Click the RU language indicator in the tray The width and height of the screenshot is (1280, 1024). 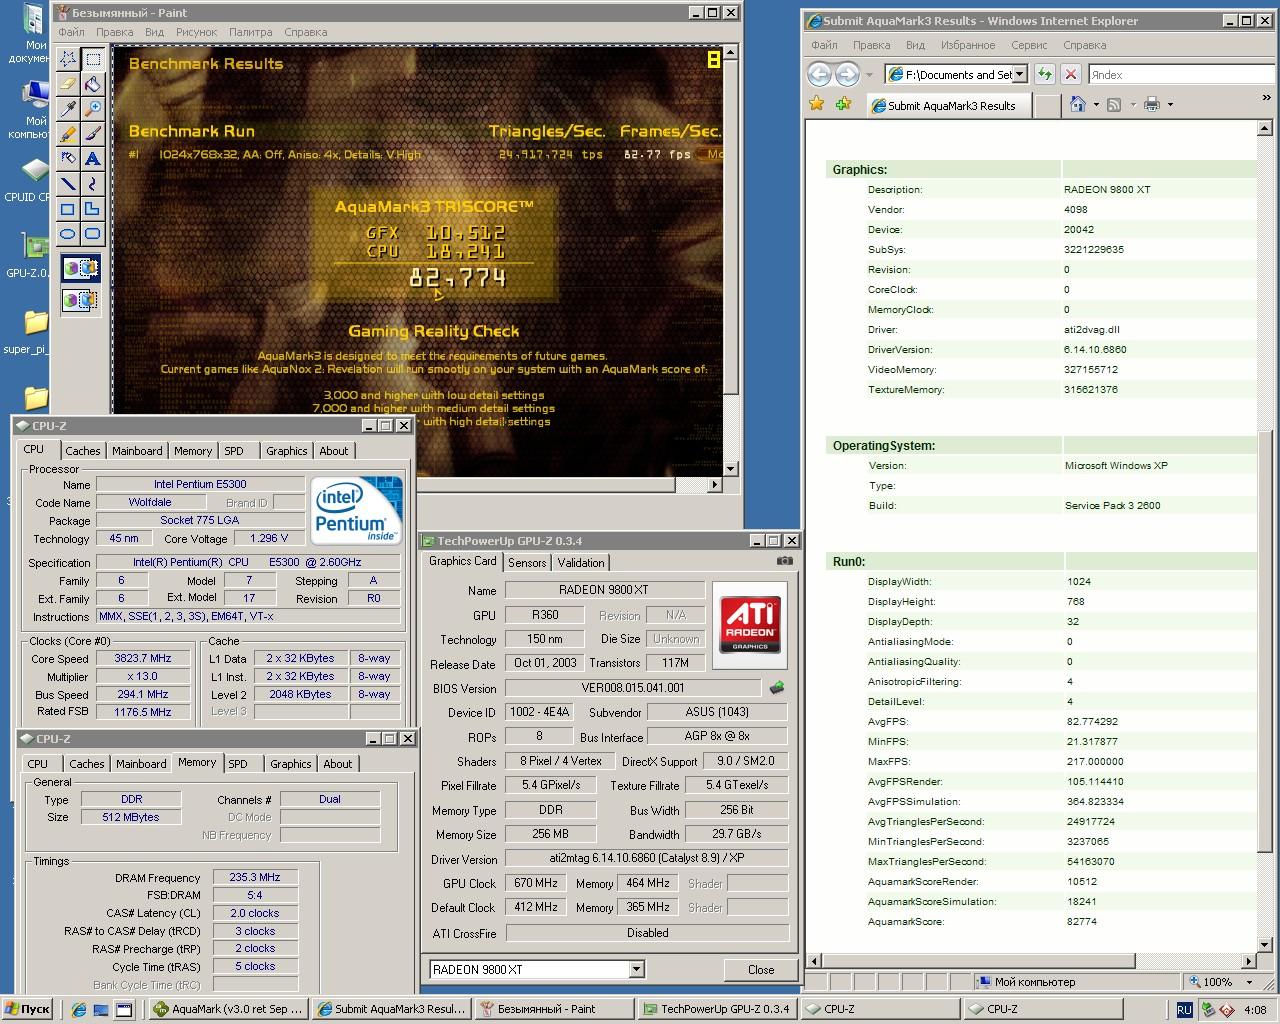click(x=1184, y=1010)
